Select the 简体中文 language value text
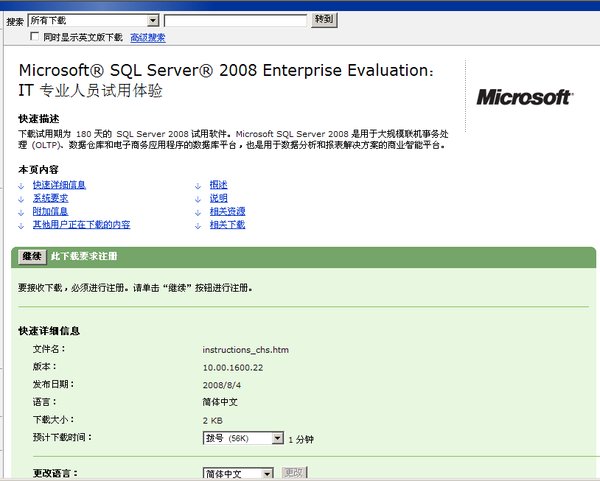Viewport: 600px width, 481px height. [x=220, y=402]
